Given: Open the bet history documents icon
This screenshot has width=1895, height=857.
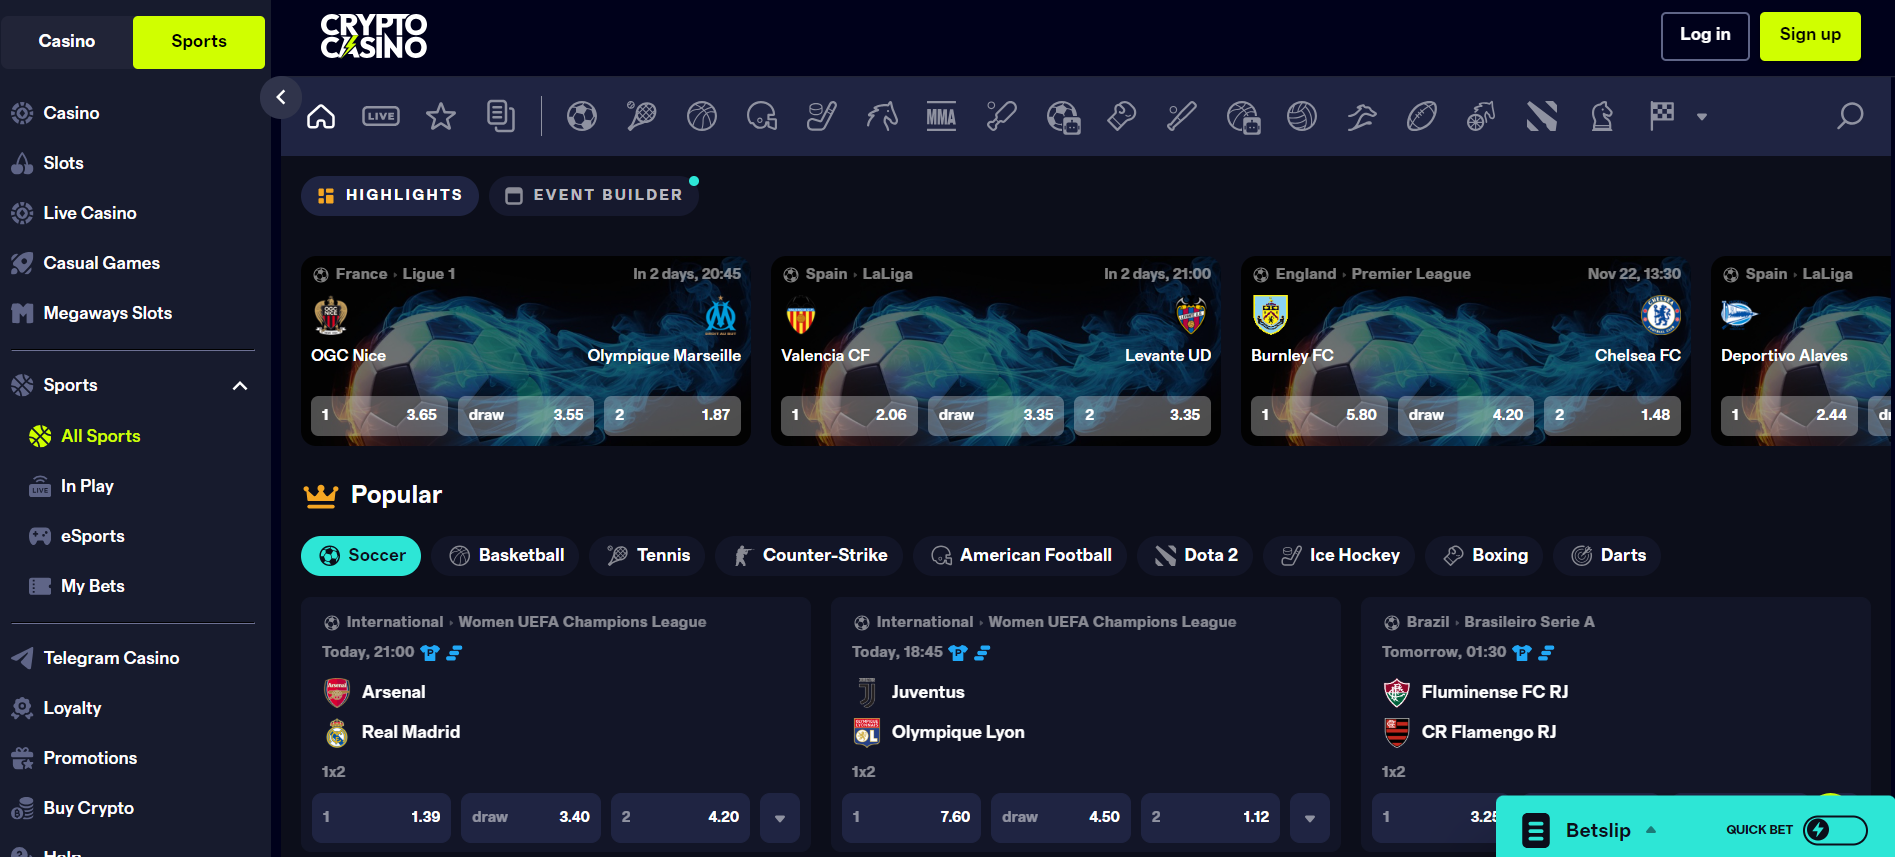Looking at the screenshot, I should [x=501, y=116].
